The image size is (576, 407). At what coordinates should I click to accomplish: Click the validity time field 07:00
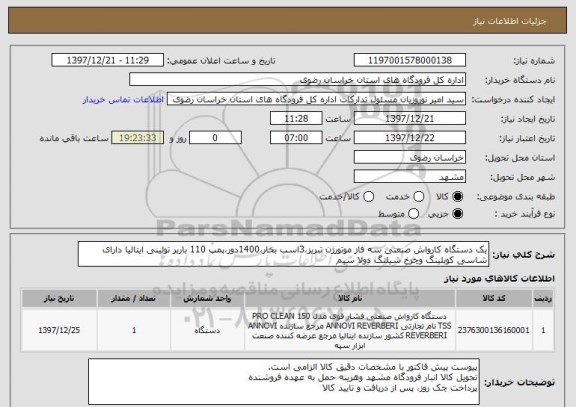[x=296, y=138]
